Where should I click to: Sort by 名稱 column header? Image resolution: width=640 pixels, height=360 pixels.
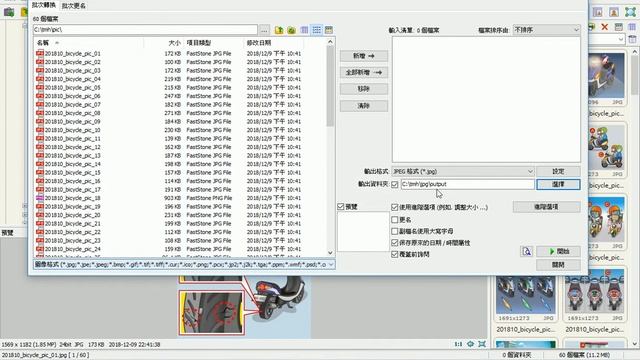[x=43, y=43]
